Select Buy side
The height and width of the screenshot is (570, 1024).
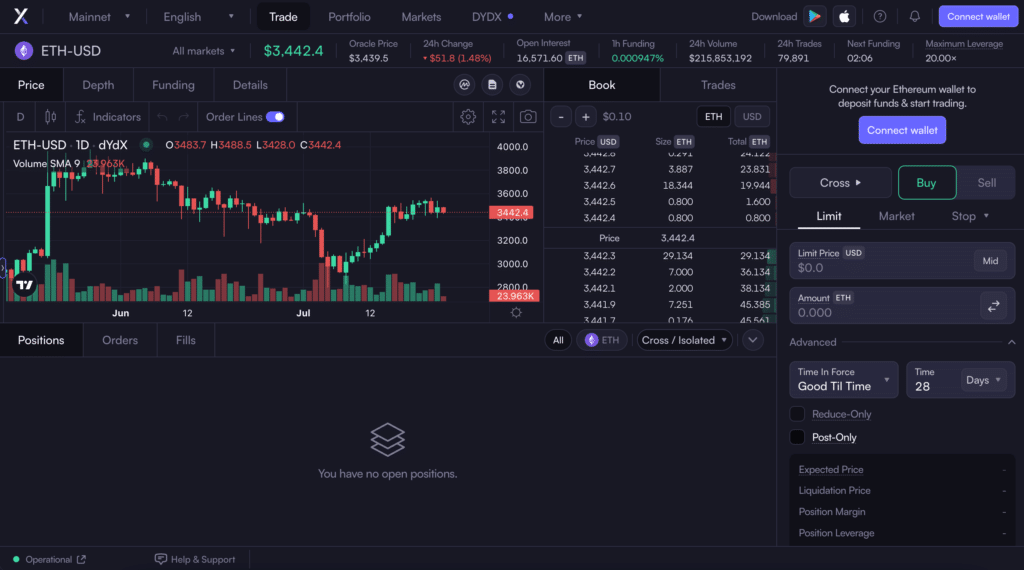[x=927, y=183]
